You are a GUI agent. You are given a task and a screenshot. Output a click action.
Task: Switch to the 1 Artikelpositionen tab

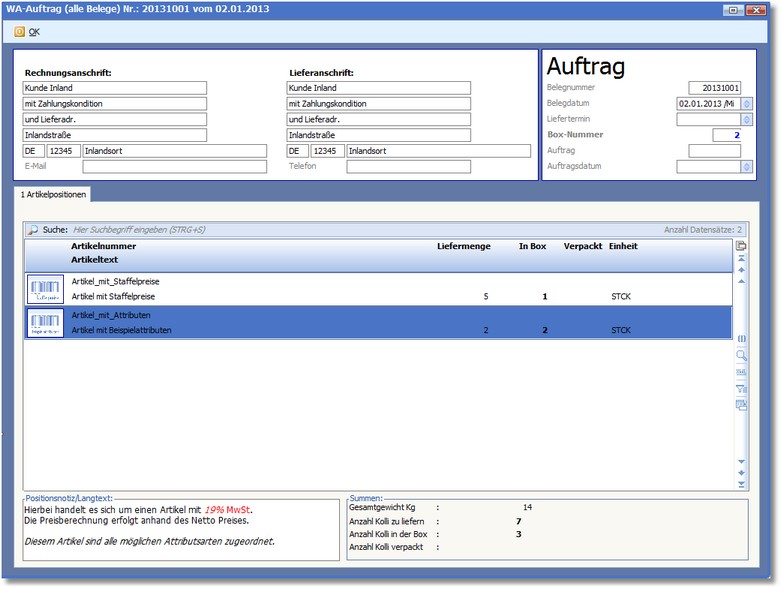[x=55, y=194]
